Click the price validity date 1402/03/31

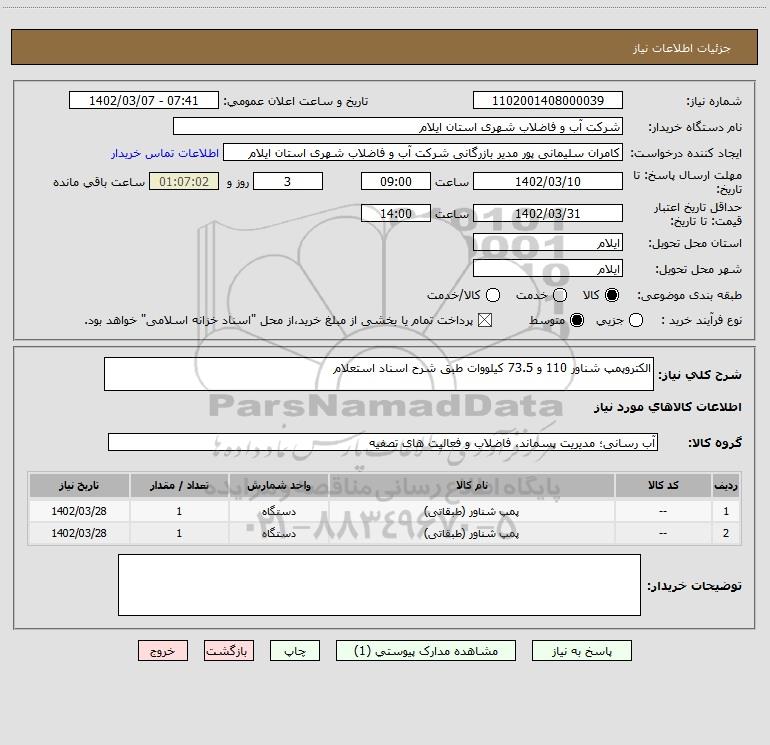coord(548,213)
